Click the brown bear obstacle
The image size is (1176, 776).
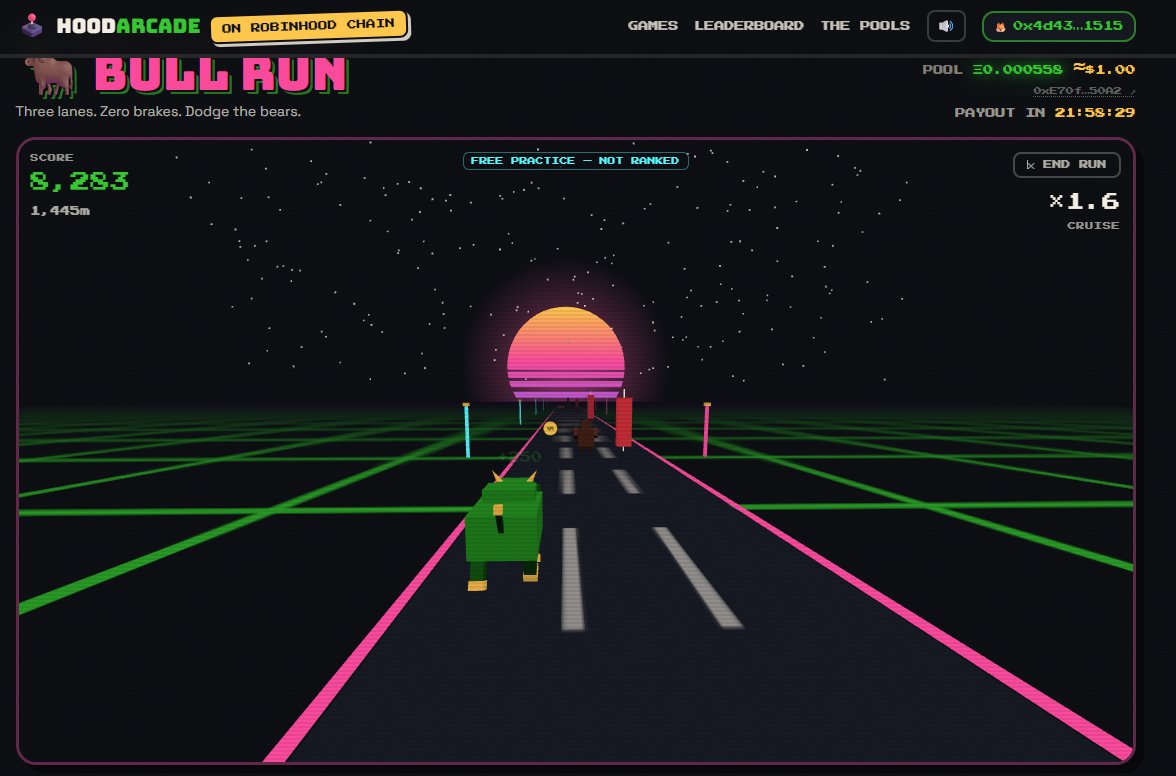[x=586, y=434]
